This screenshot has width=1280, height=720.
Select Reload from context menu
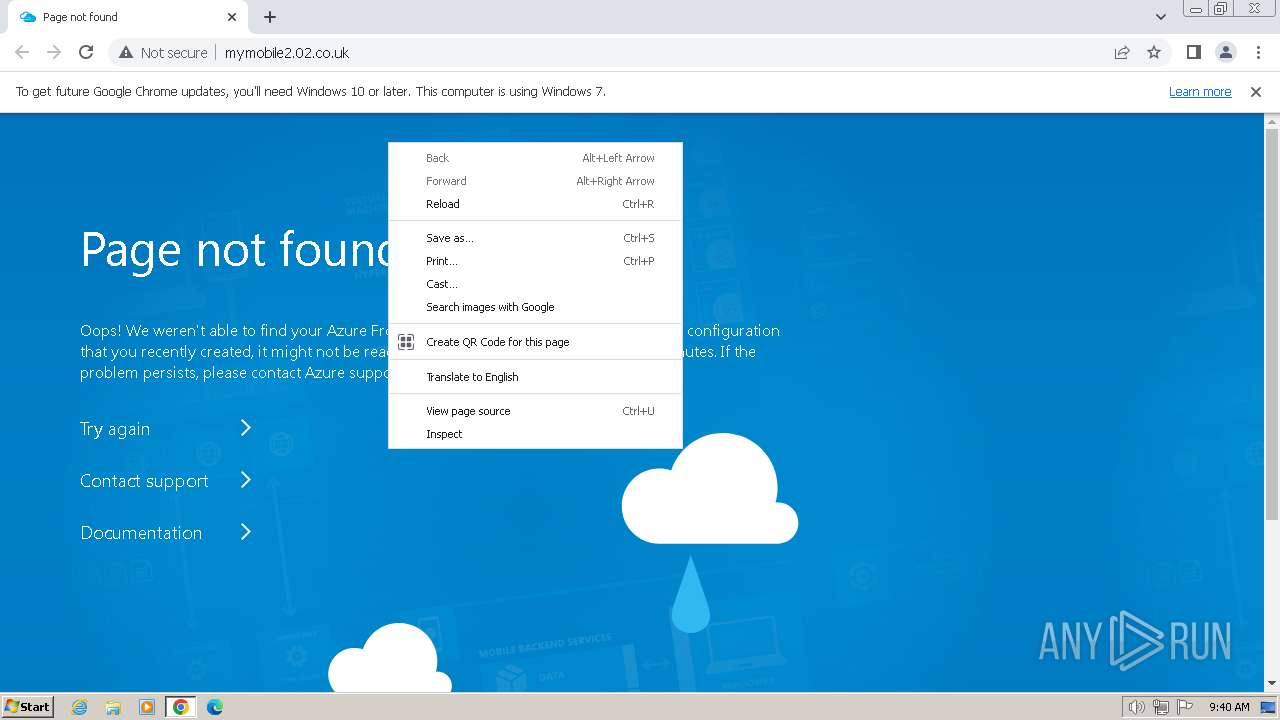(x=535, y=204)
